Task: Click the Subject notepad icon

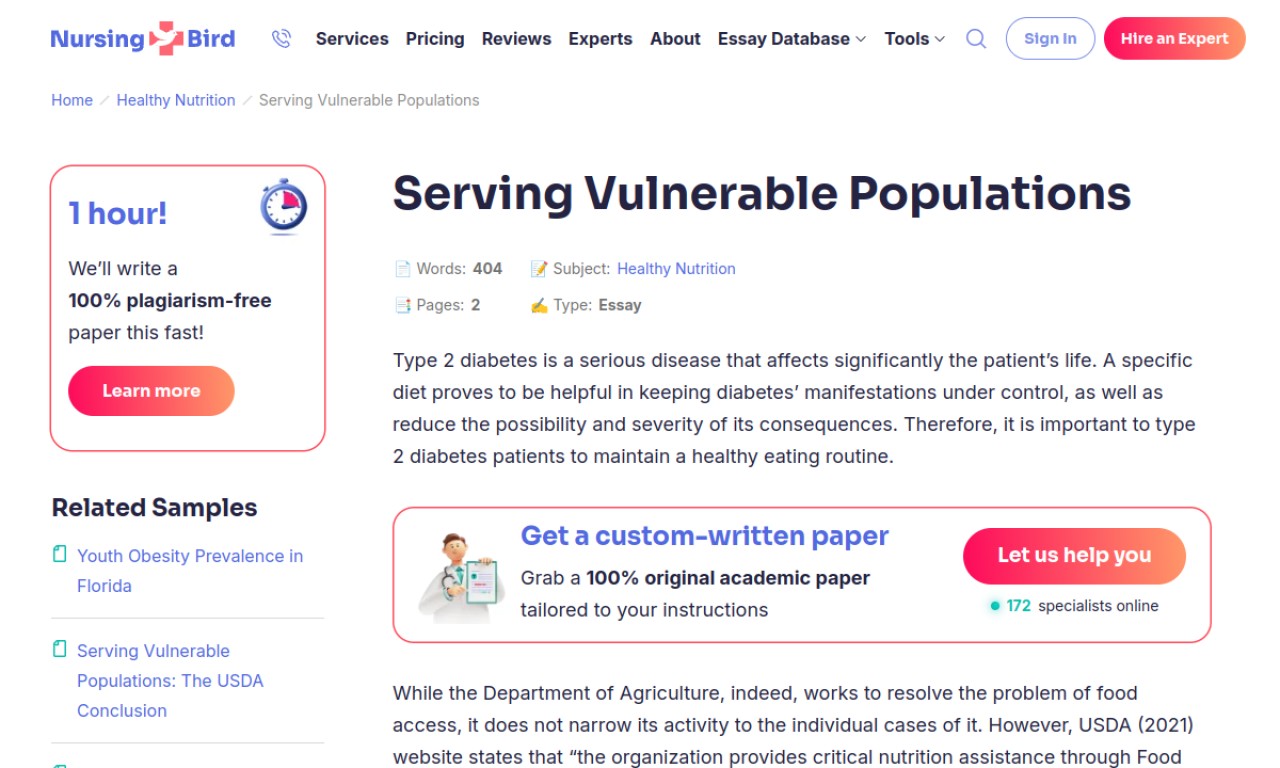Action: coord(539,269)
